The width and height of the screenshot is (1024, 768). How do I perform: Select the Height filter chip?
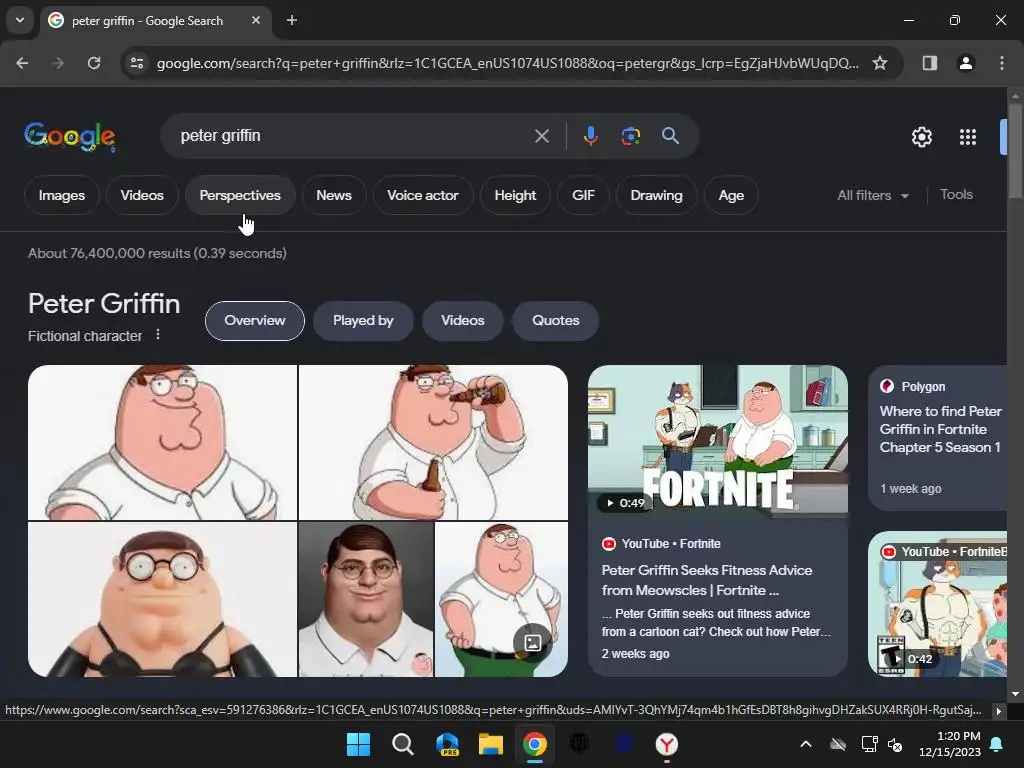pyautogui.click(x=515, y=195)
